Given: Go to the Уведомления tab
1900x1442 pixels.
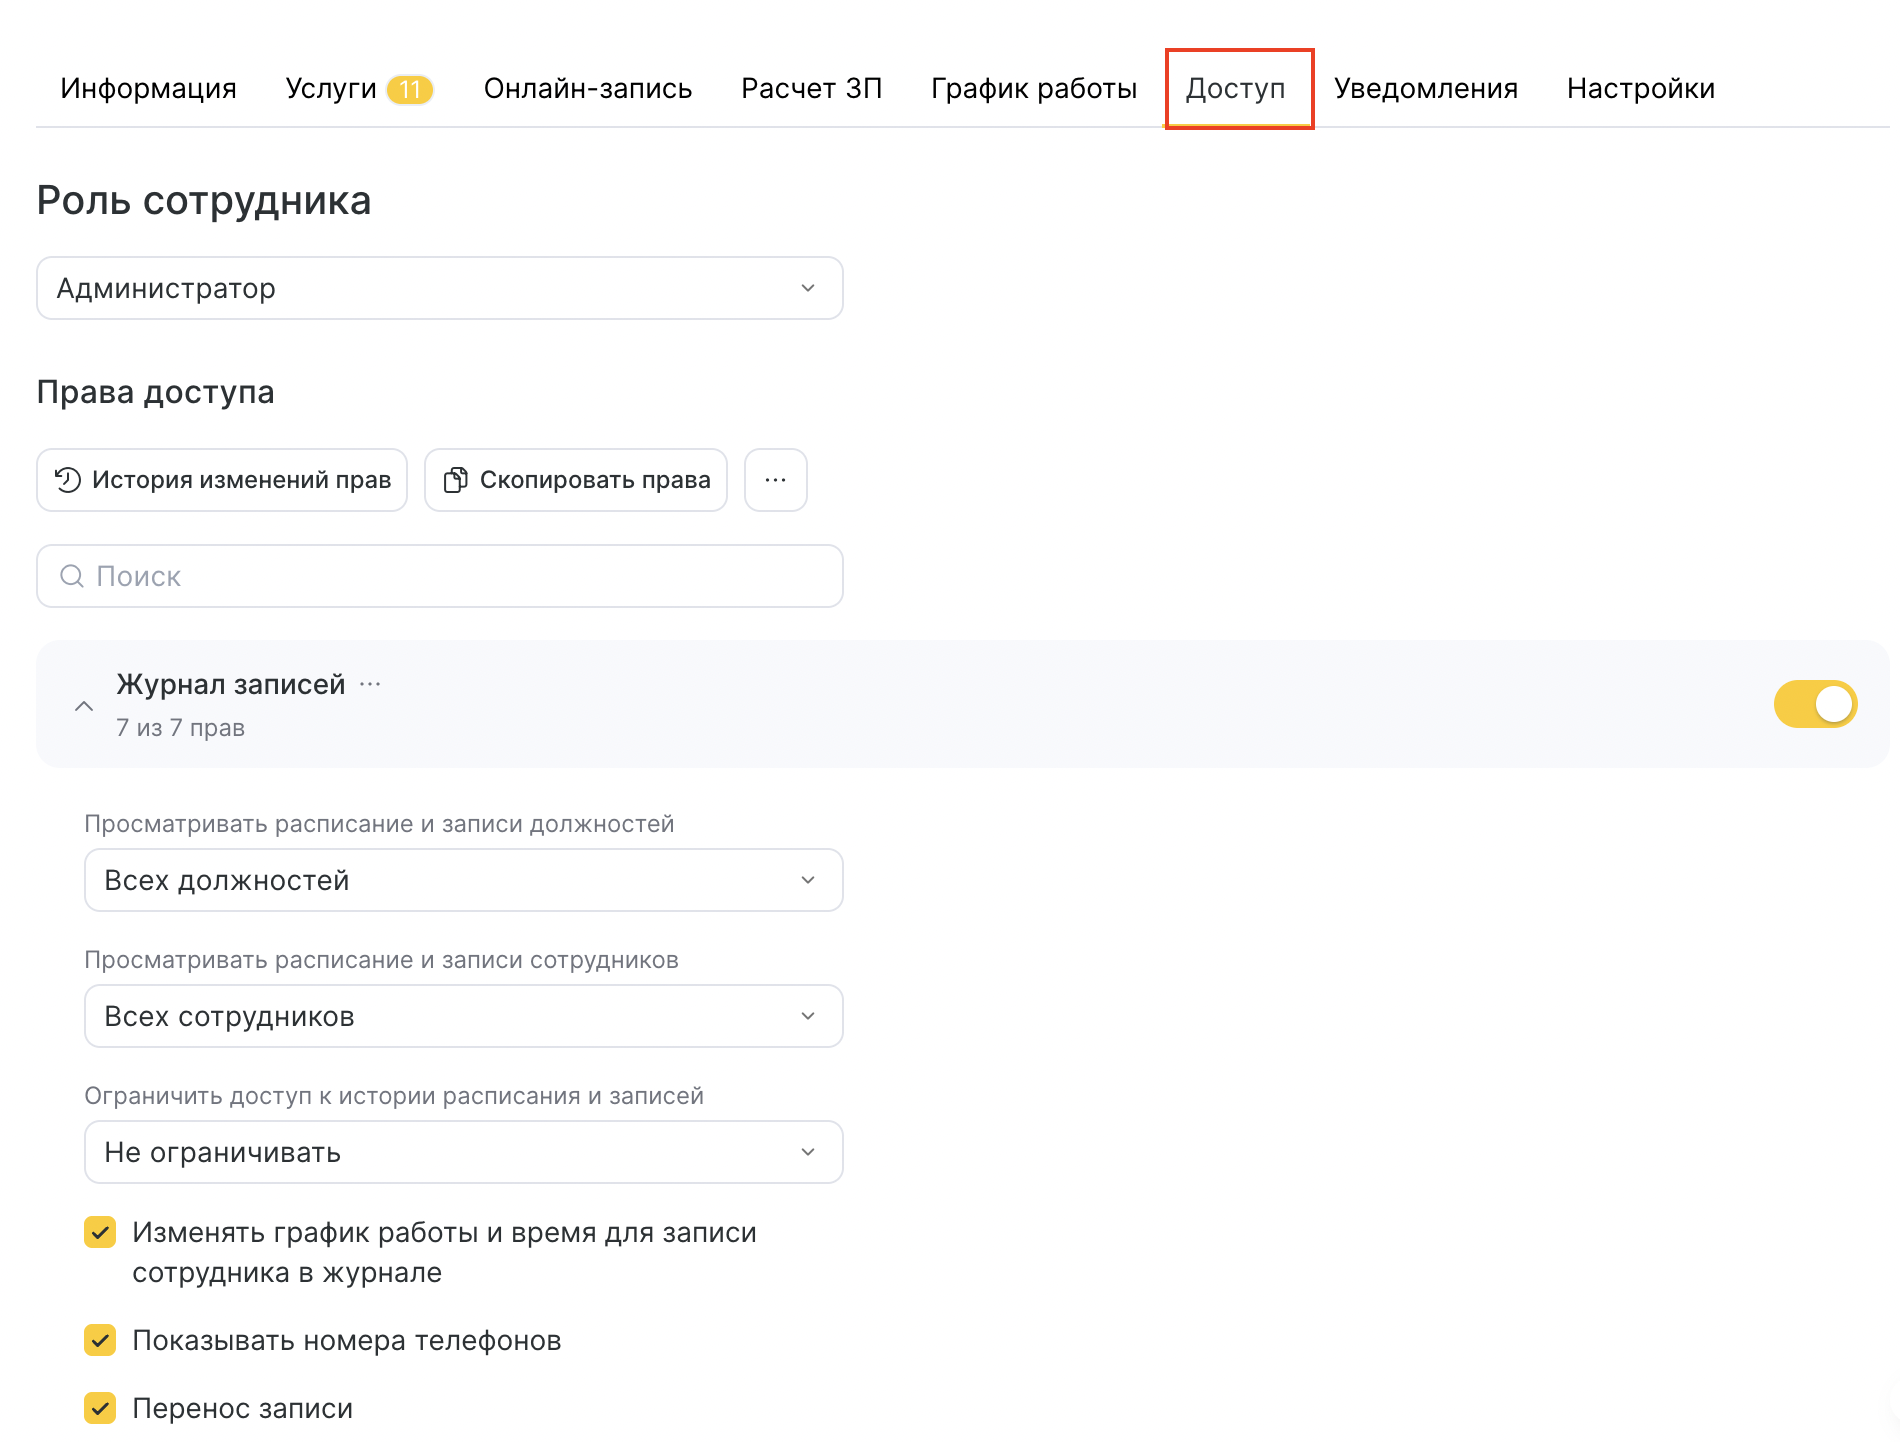Looking at the screenshot, I should pyautogui.click(x=1425, y=89).
